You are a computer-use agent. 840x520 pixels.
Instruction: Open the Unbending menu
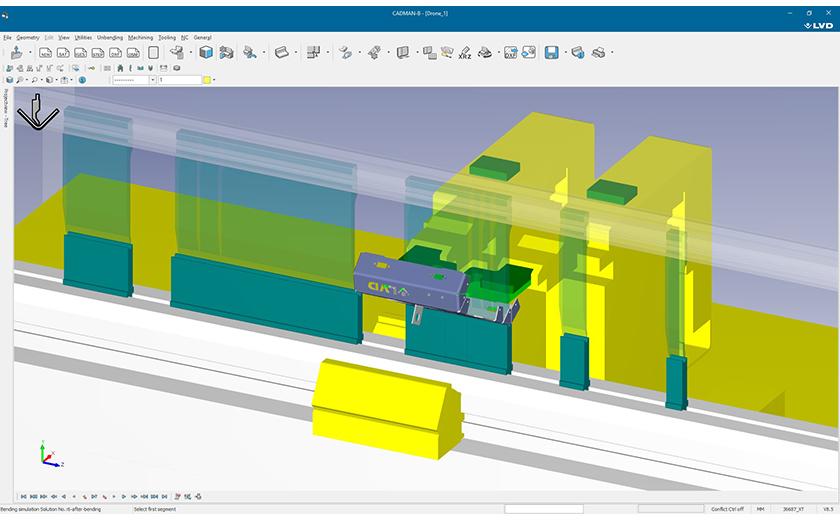(110, 37)
